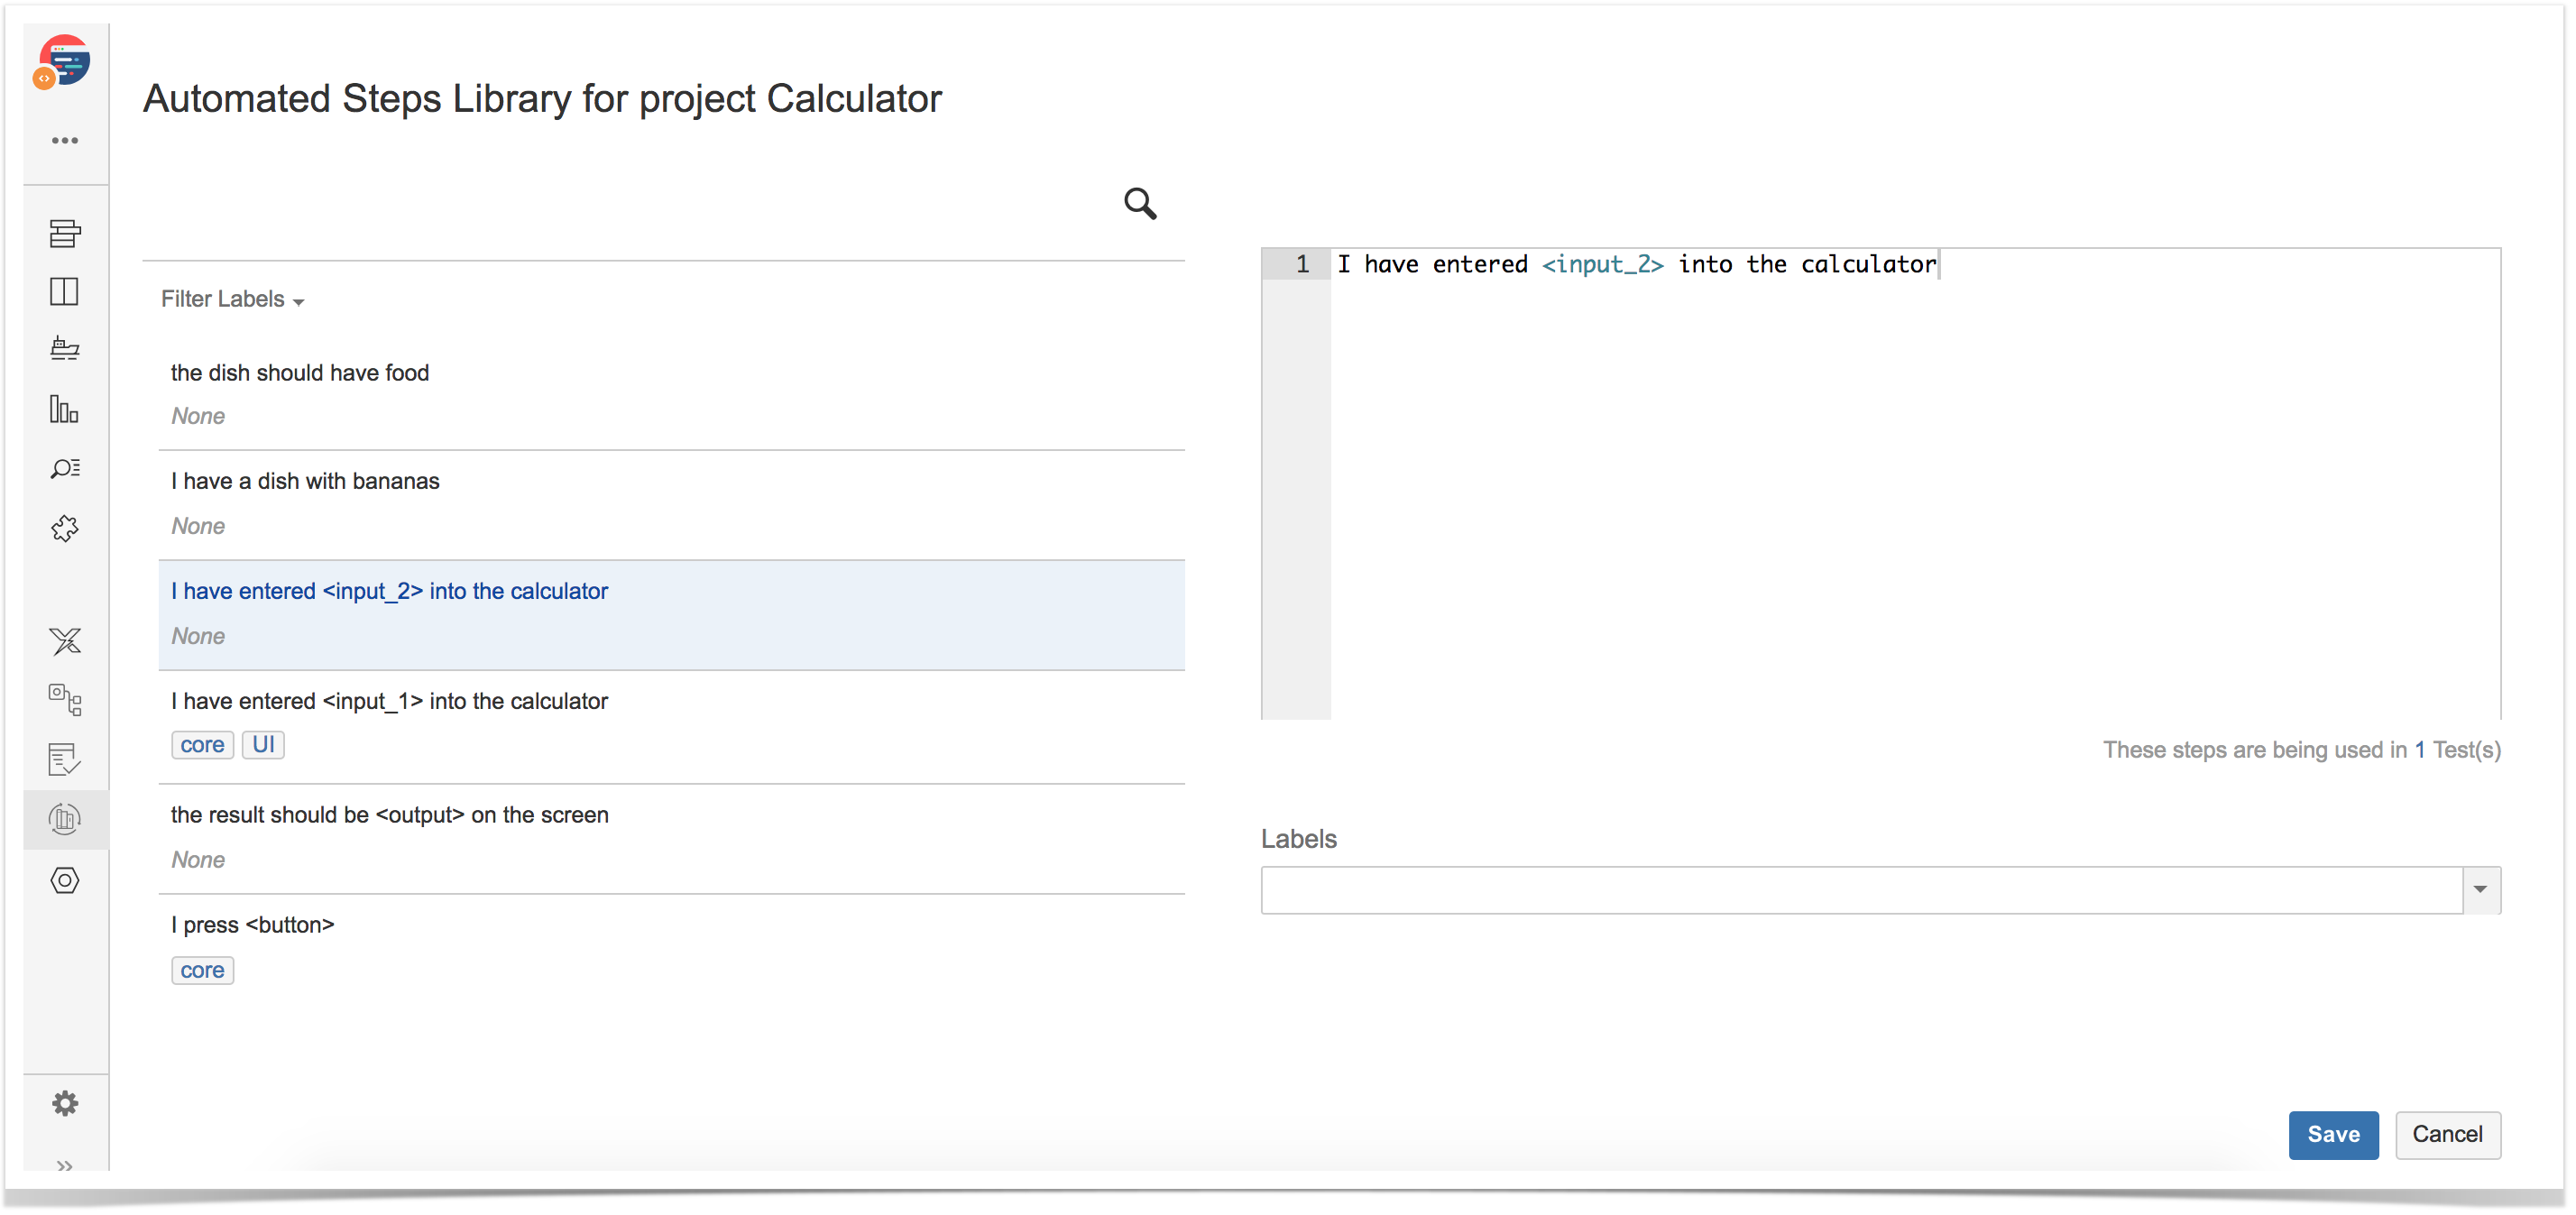Open project settings gear icon
Screen dimensions: 2576x1215
coord(65,1104)
